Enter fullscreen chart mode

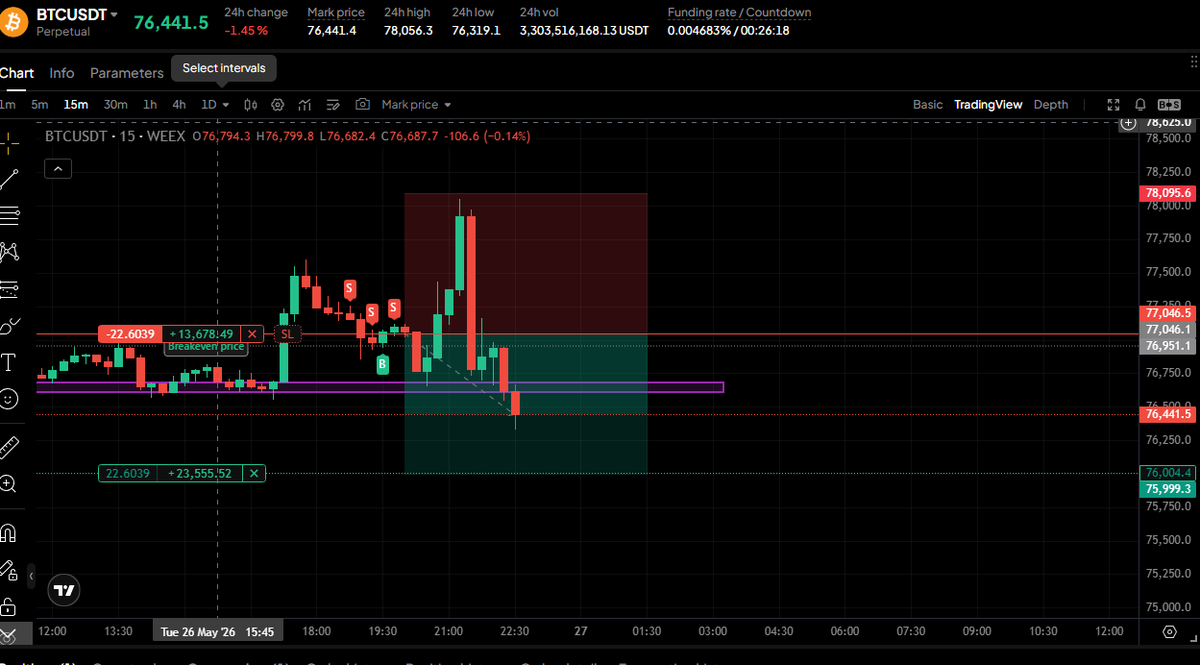click(x=1114, y=104)
